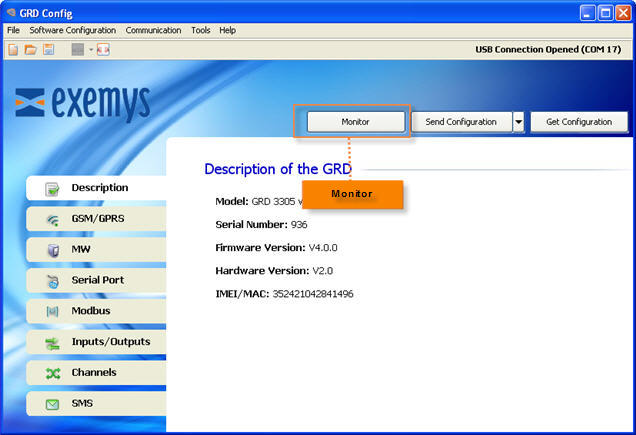Viewport: 636px width, 435px height.
Task: Click the Send Configuration button
Action: [x=461, y=122]
